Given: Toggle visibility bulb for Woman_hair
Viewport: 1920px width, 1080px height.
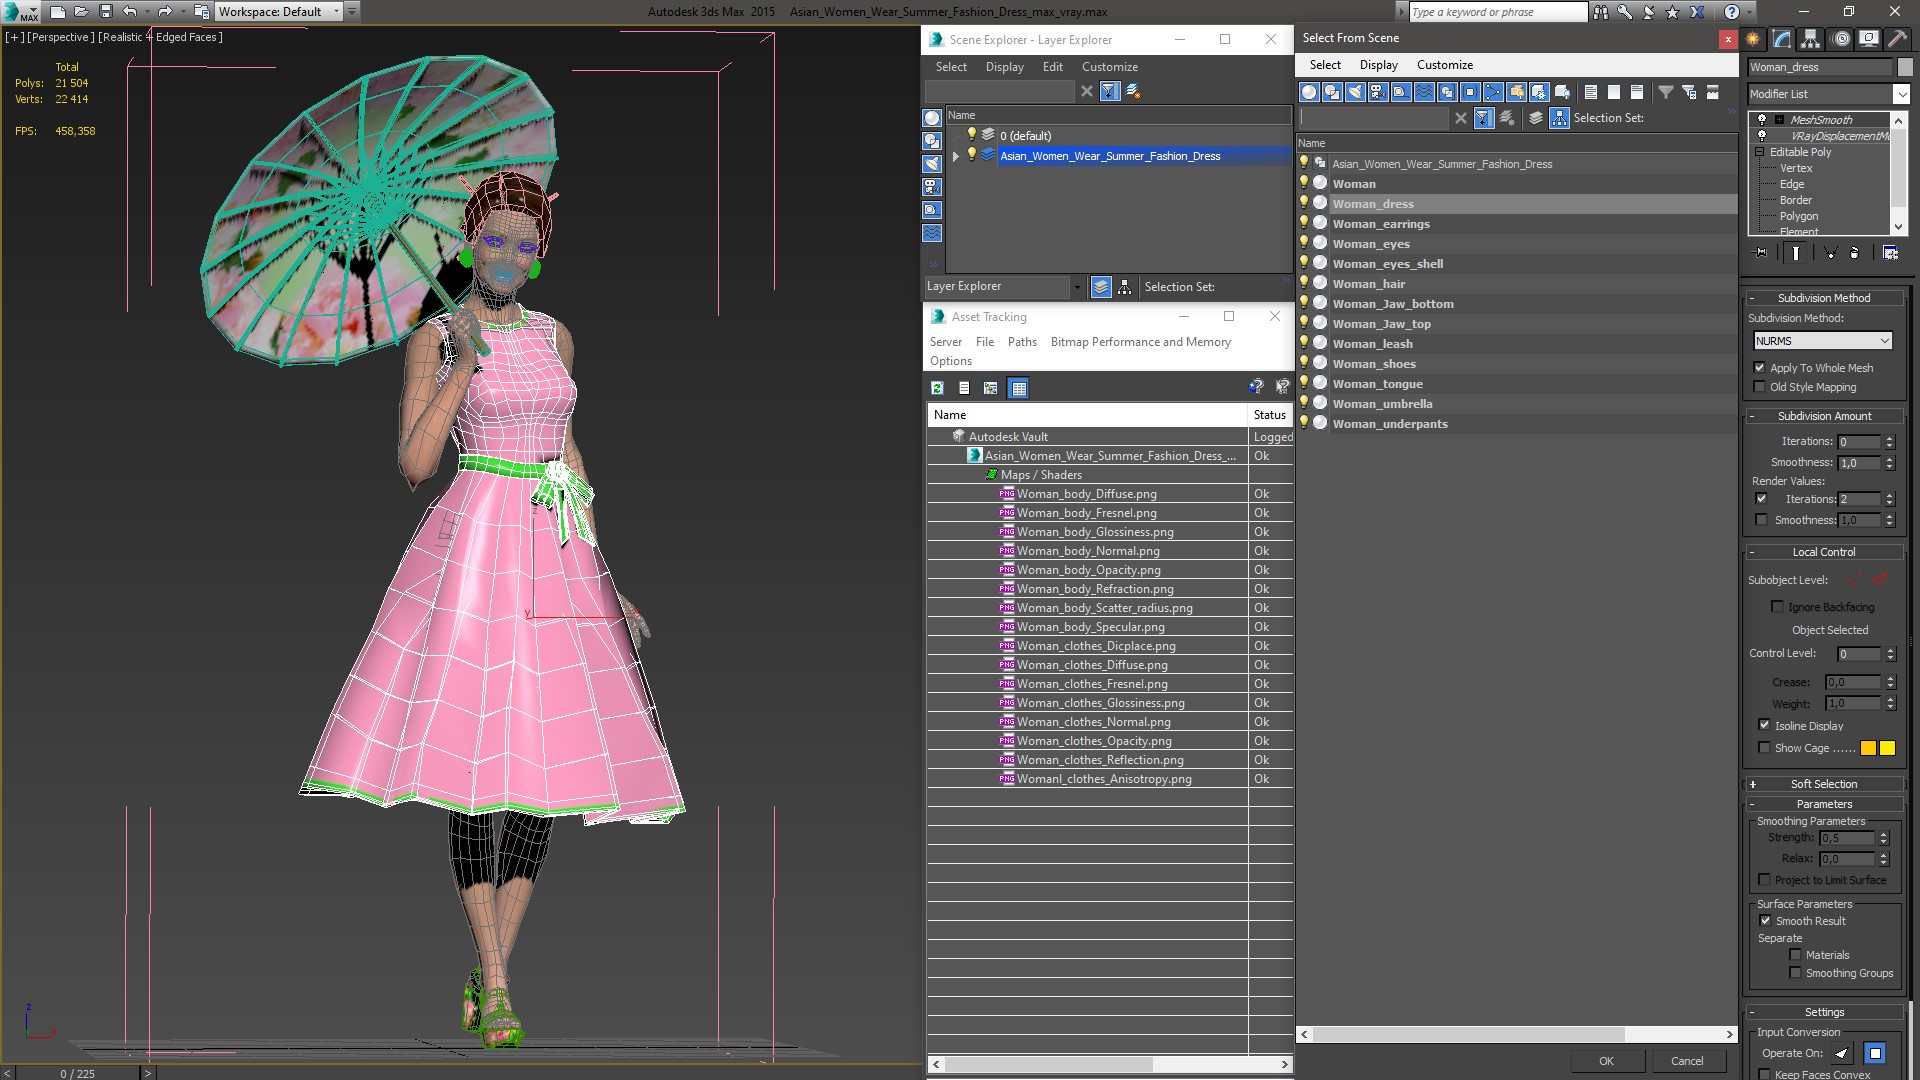Looking at the screenshot, I should 1304,283.
